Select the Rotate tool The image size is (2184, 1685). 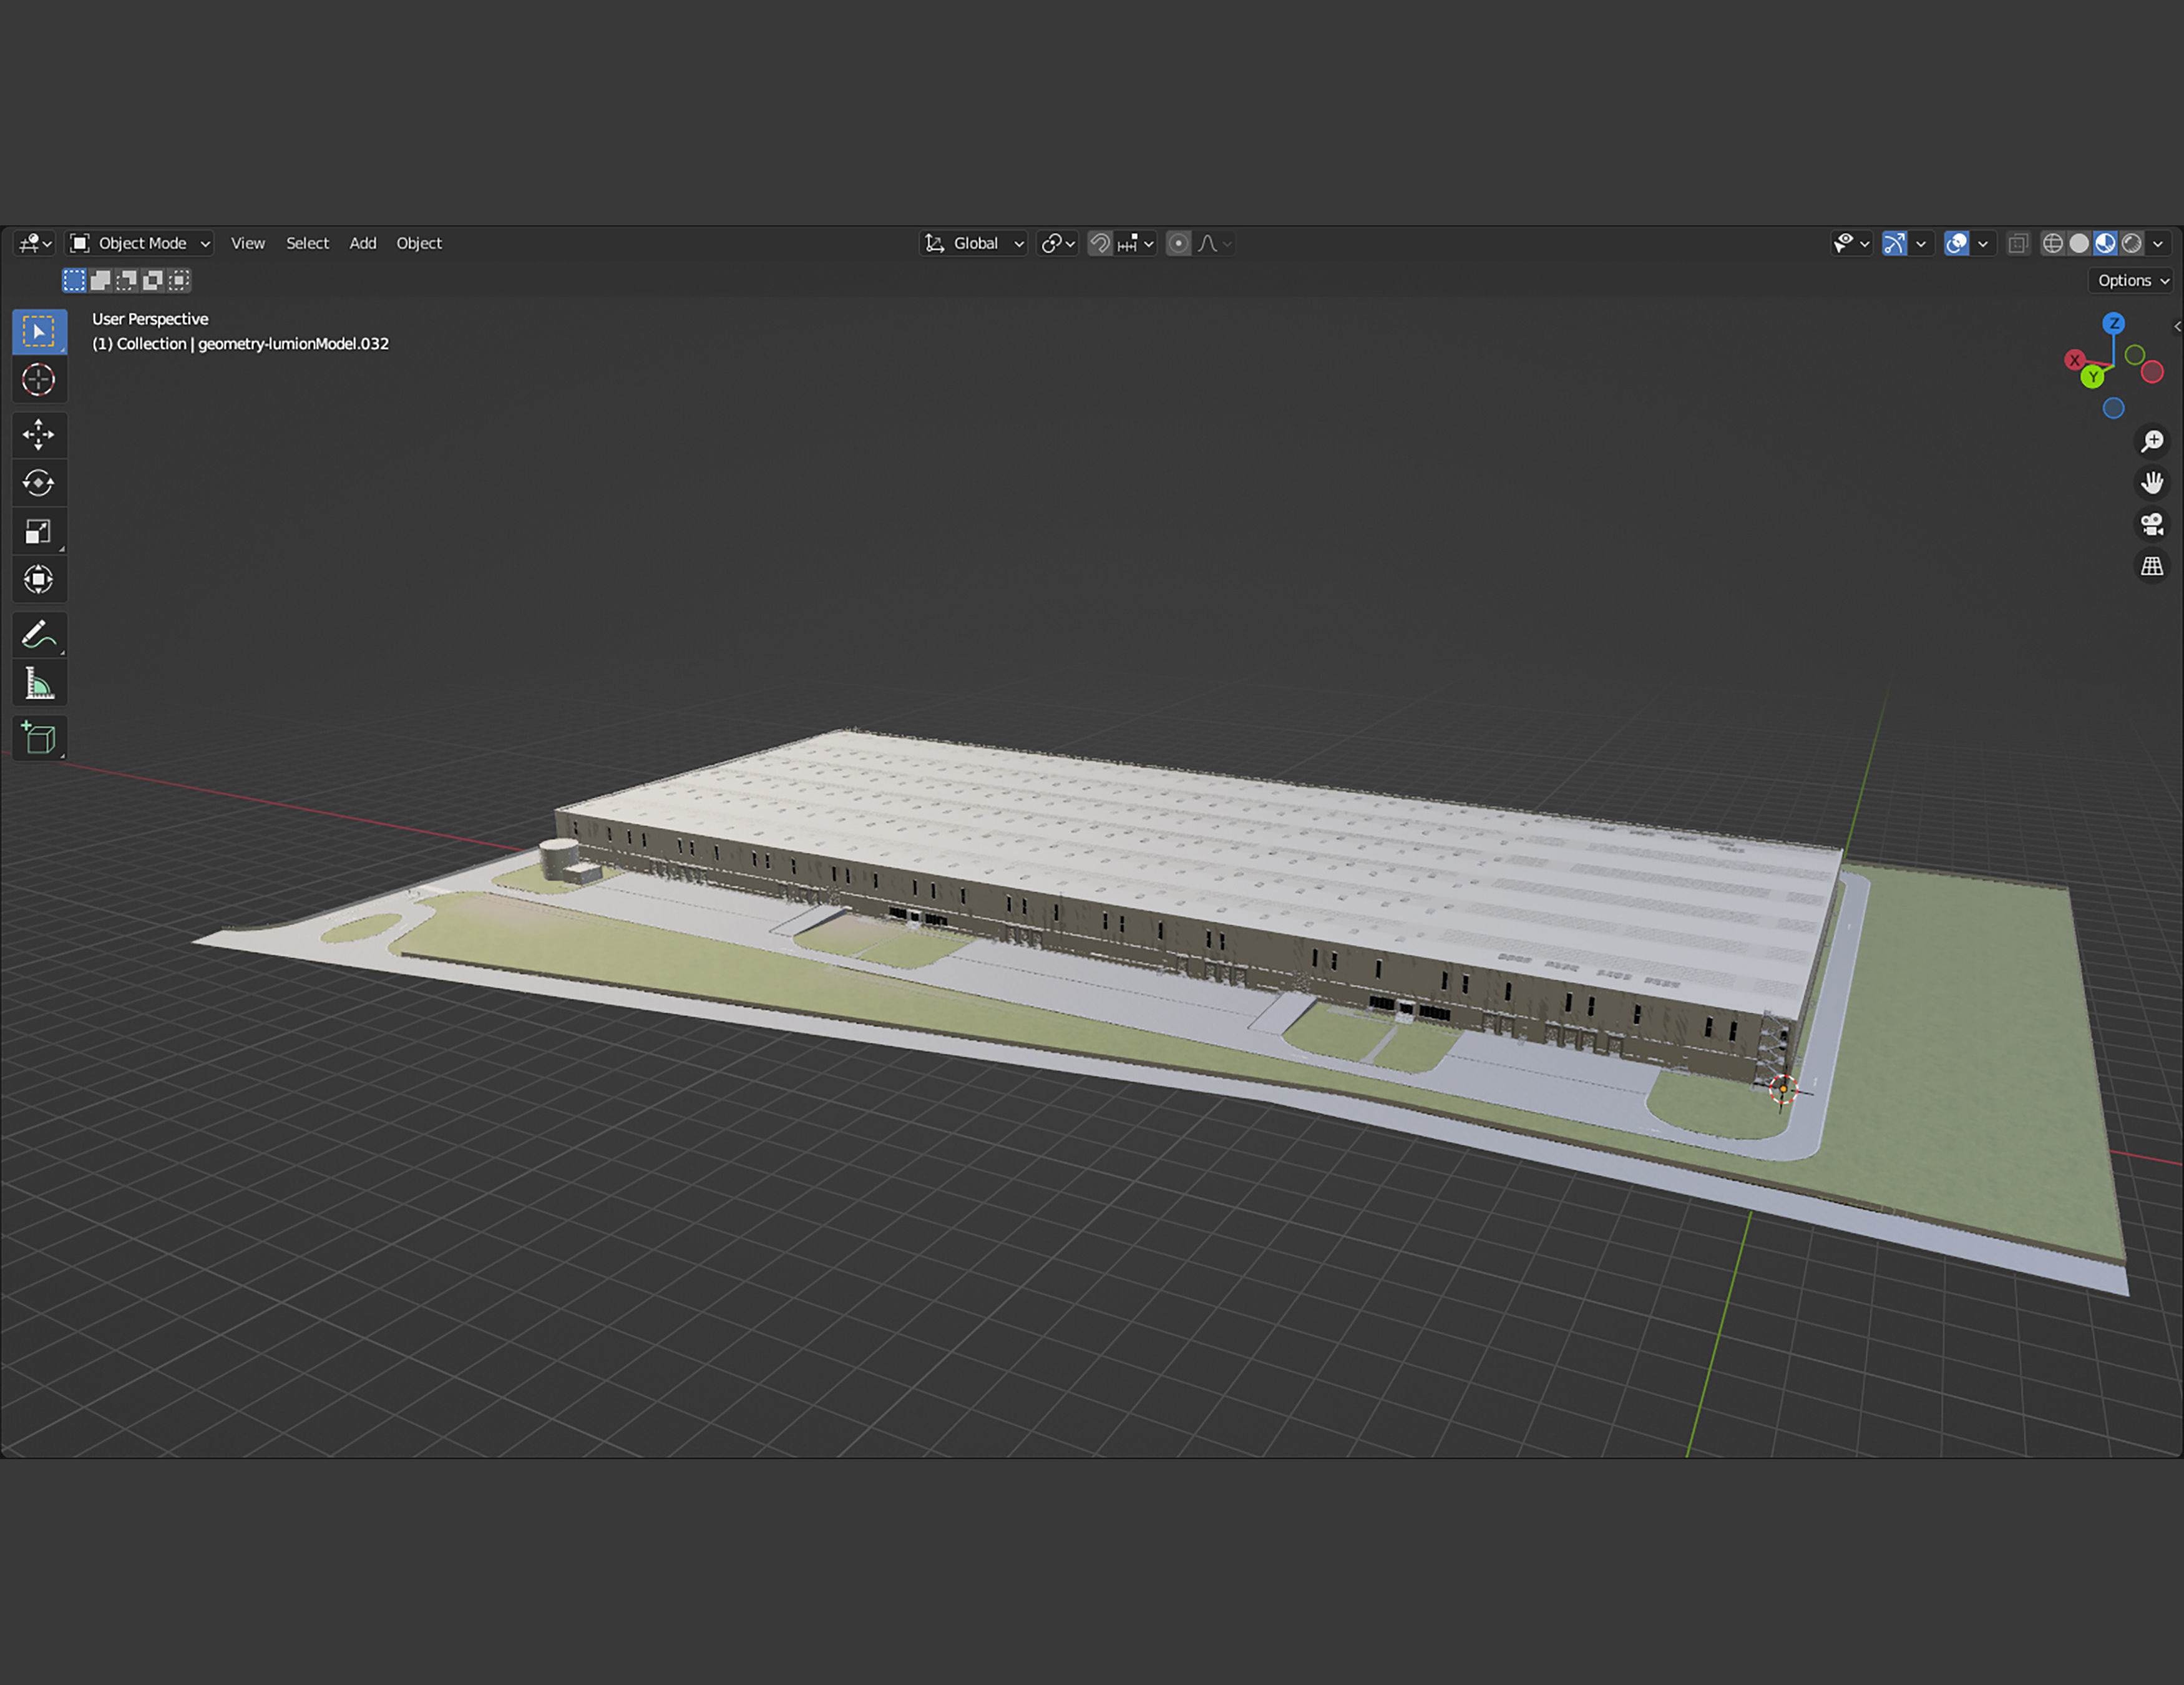[x=39, y=483]
